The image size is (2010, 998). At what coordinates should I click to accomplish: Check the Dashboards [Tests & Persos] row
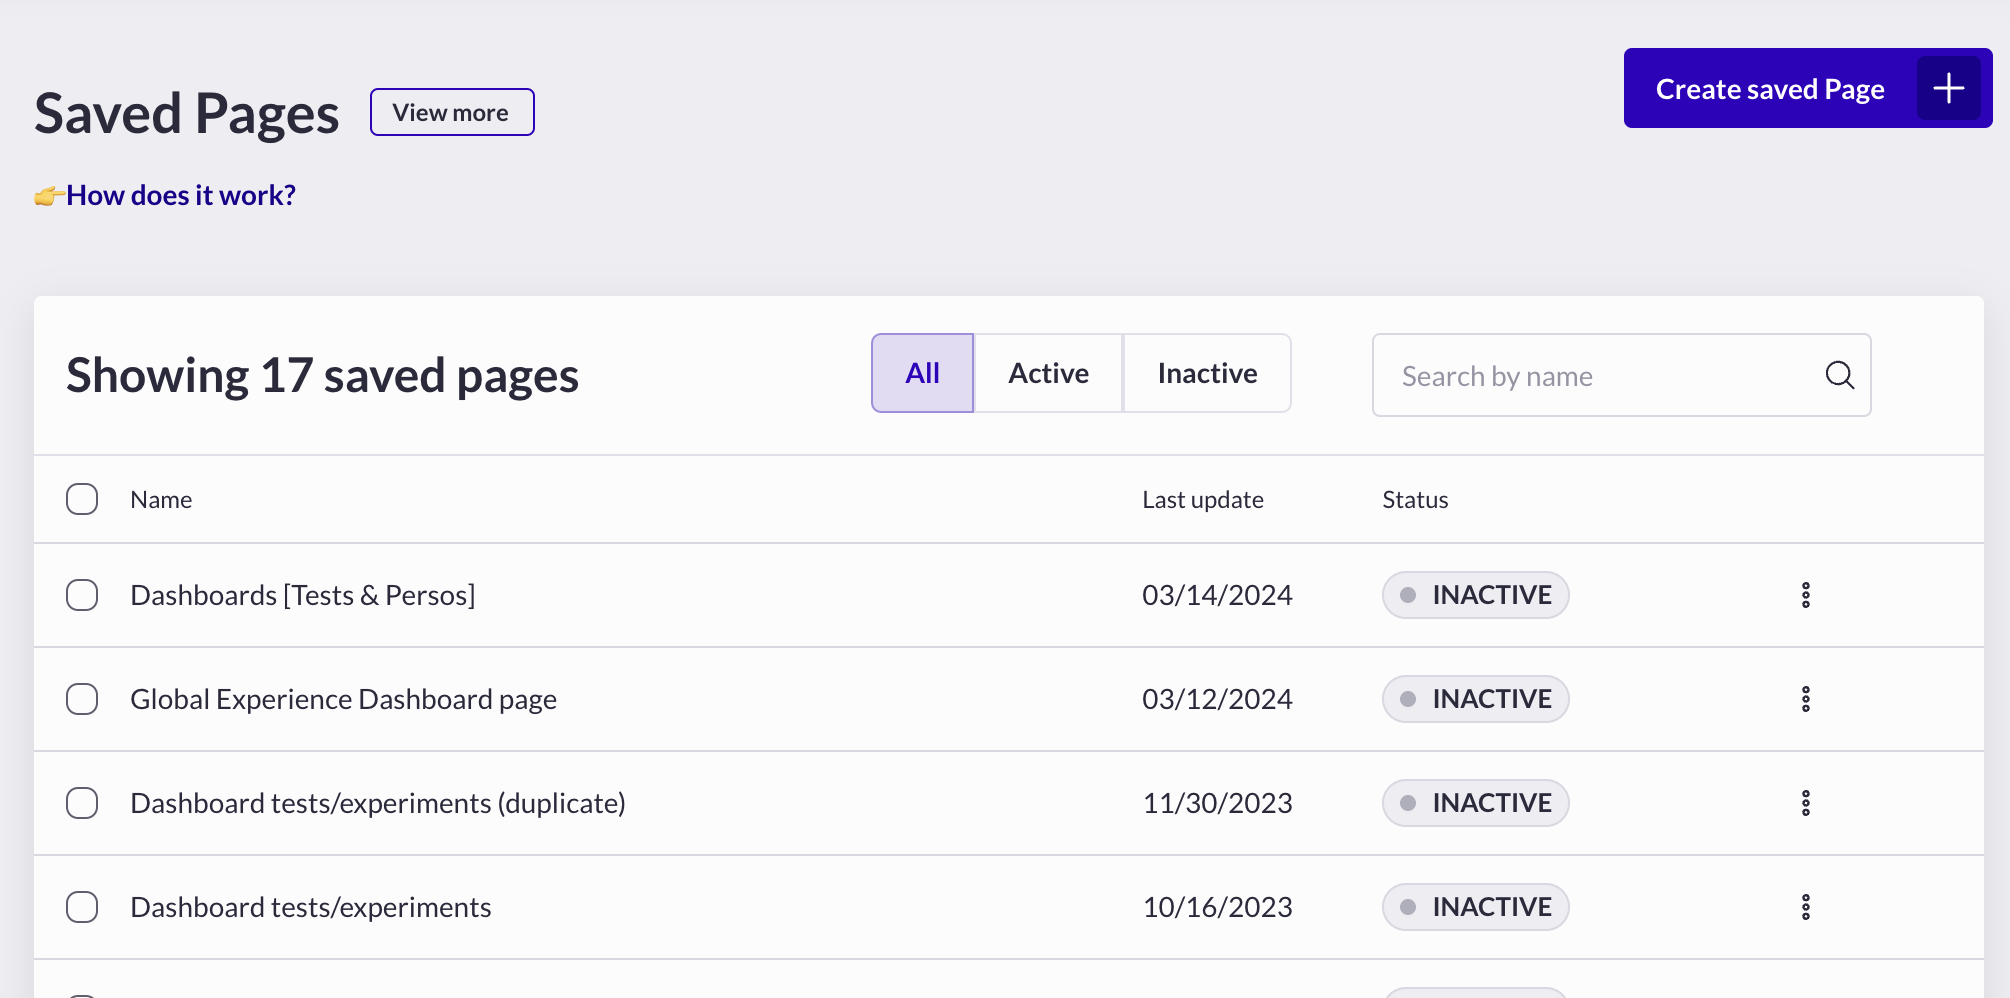(x=82, y=595)
